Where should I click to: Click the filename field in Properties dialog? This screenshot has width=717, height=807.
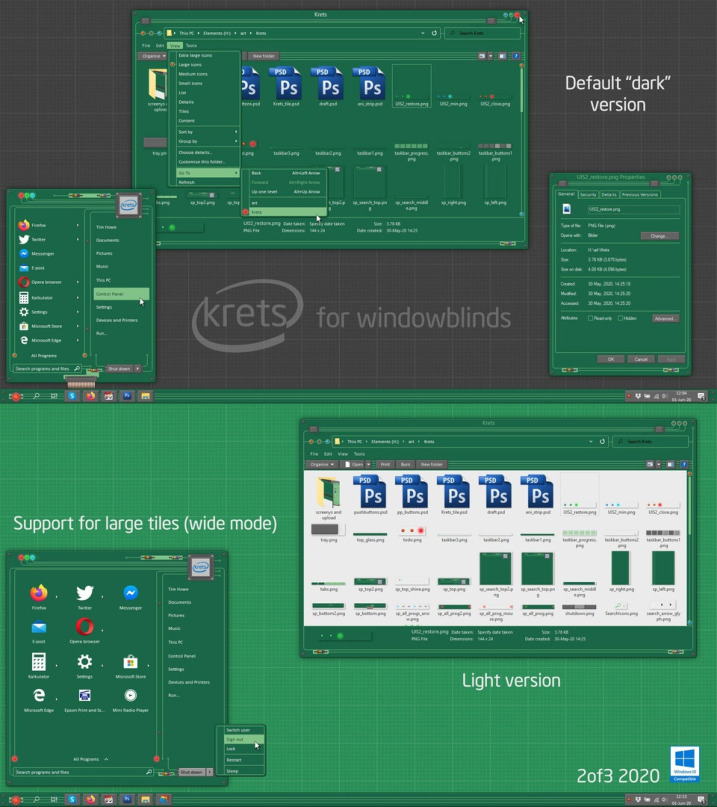tap(633, 209)
